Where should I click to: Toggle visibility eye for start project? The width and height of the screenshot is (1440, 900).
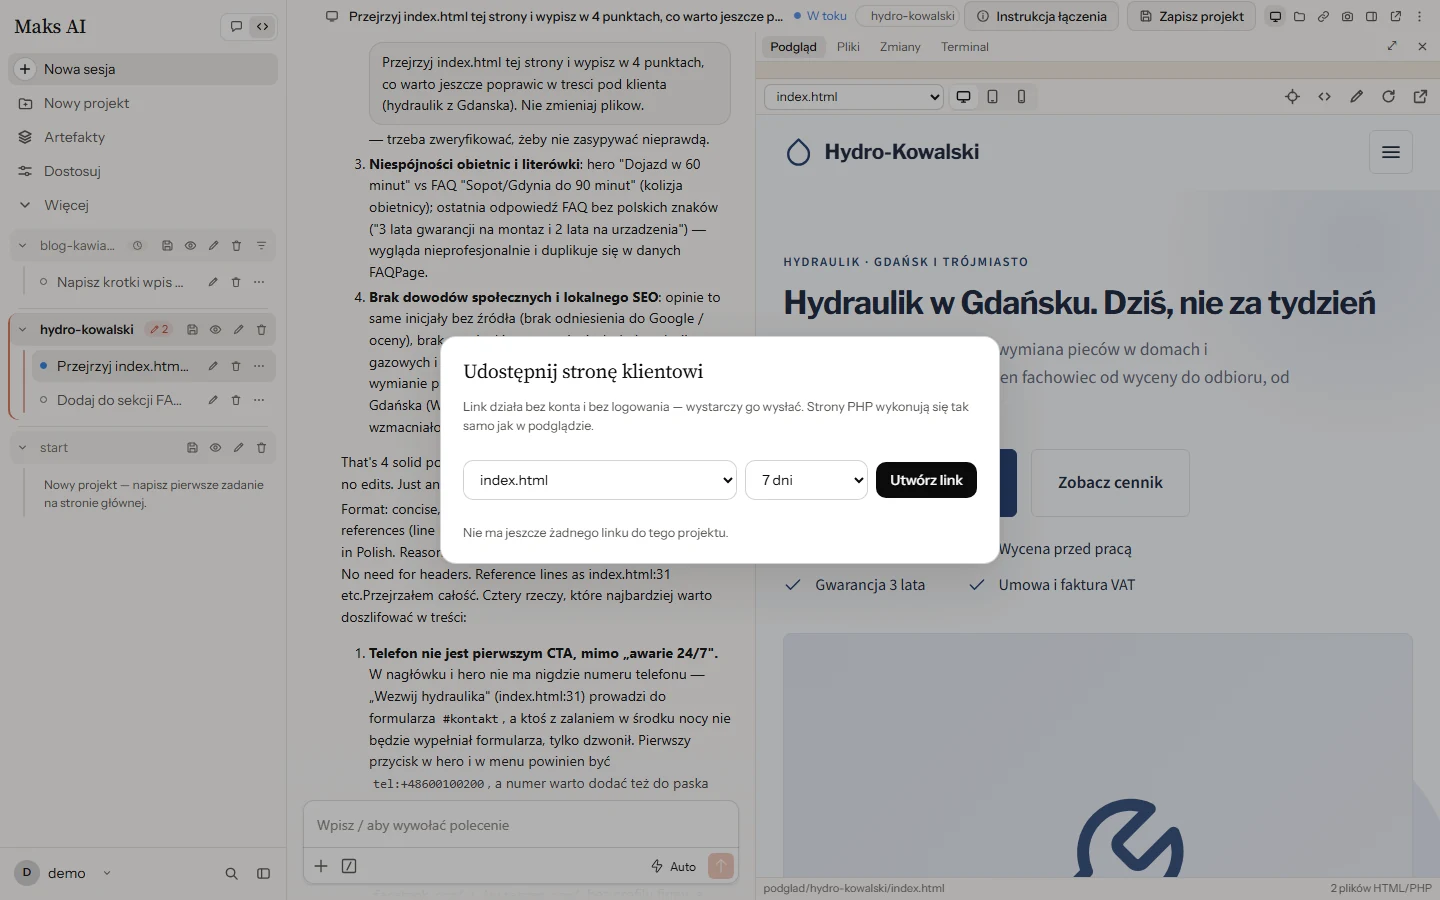pyautogui.click(x=215, y=448)
